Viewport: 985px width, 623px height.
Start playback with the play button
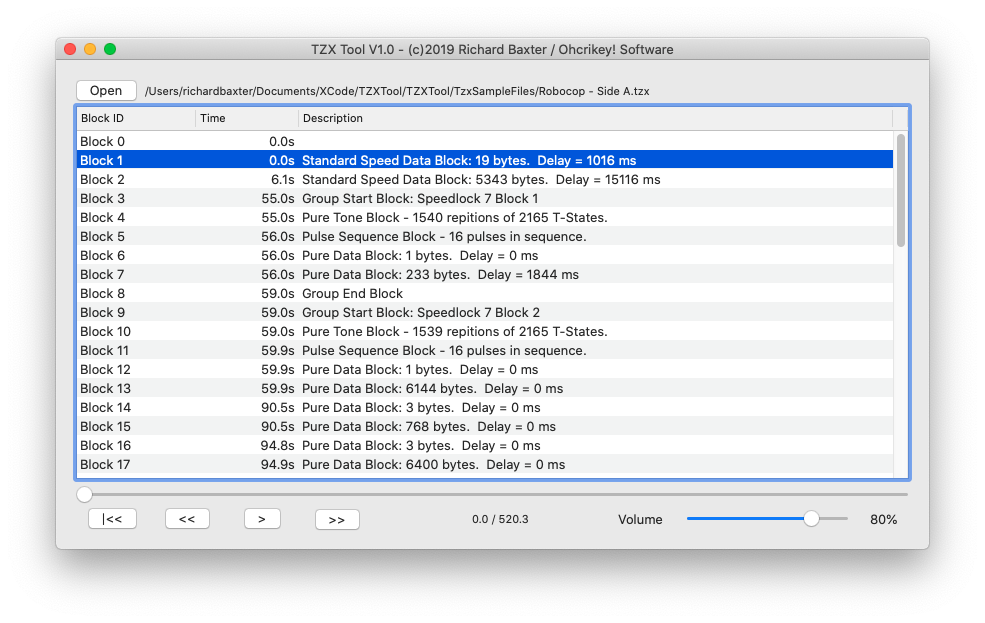point(262,518)
